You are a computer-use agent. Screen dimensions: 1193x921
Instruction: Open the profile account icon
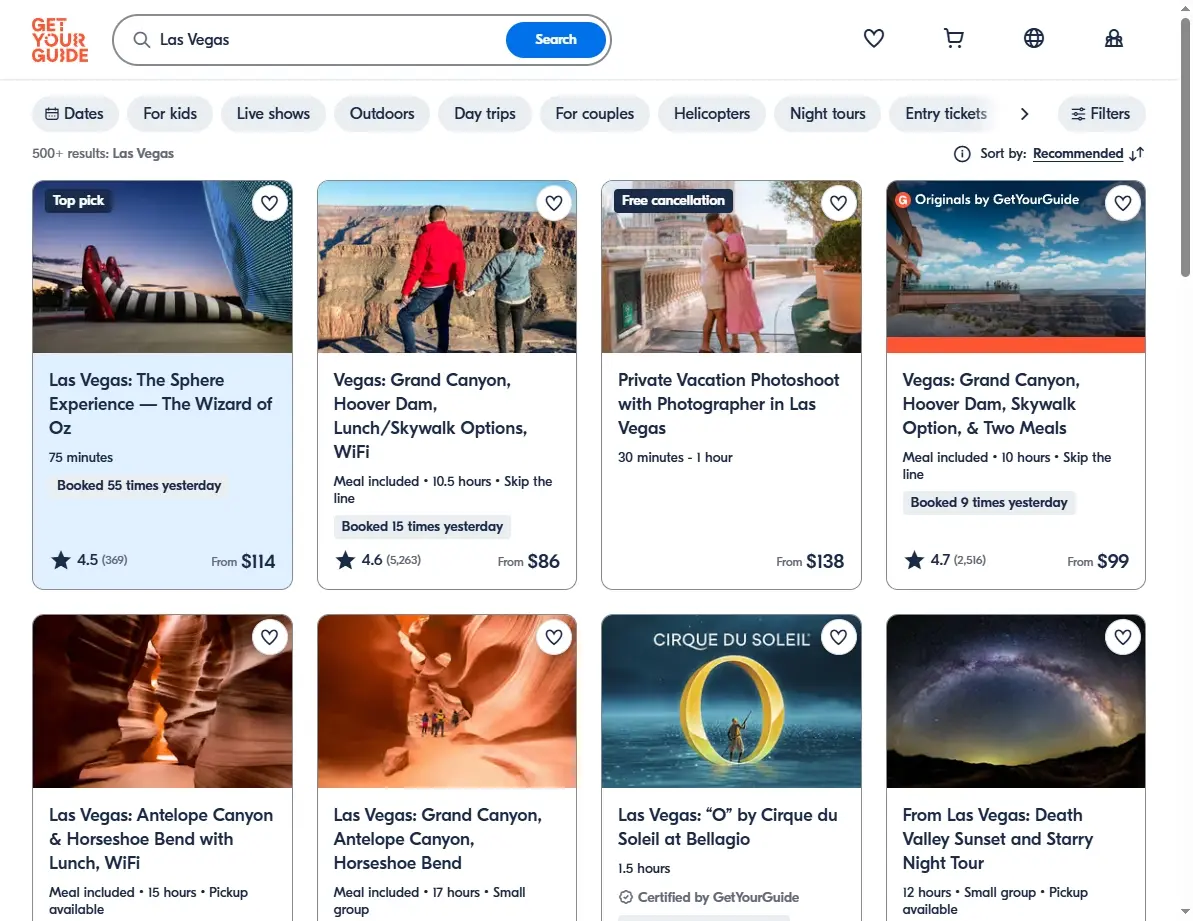click(x=1113, y=38)
